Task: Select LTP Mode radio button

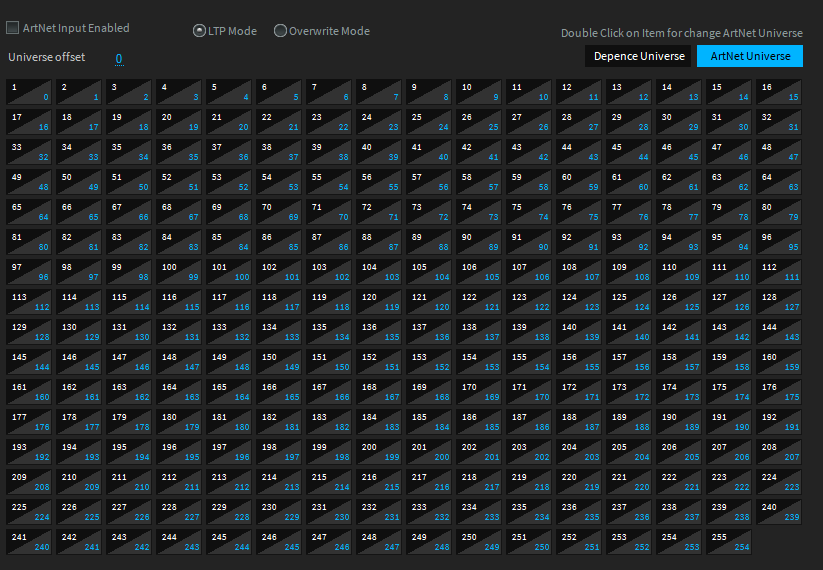Action: click(199, 31)
